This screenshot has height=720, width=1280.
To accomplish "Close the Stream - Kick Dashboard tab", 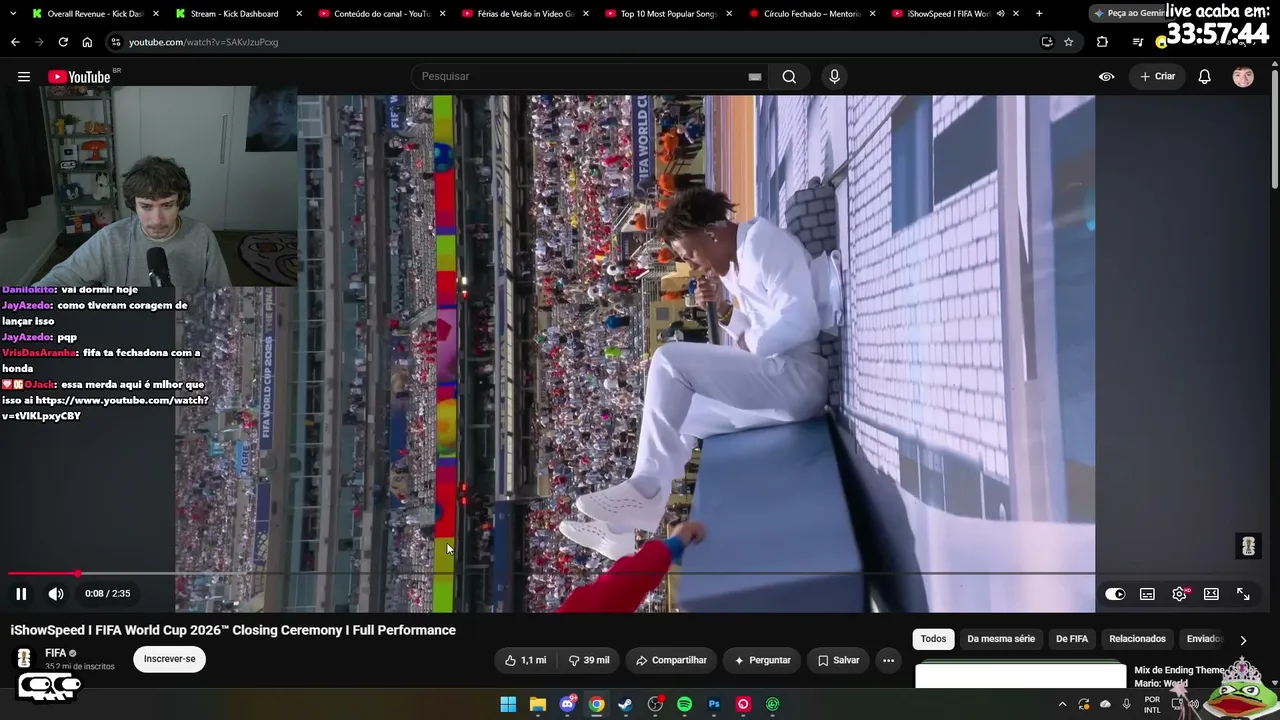I will tap(299, 14).
